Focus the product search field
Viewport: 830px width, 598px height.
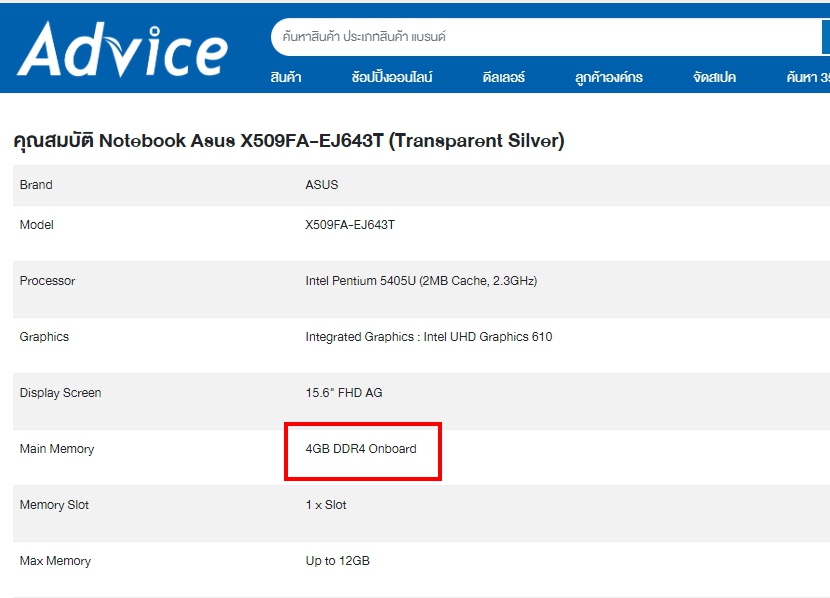(x=546, y=37)
